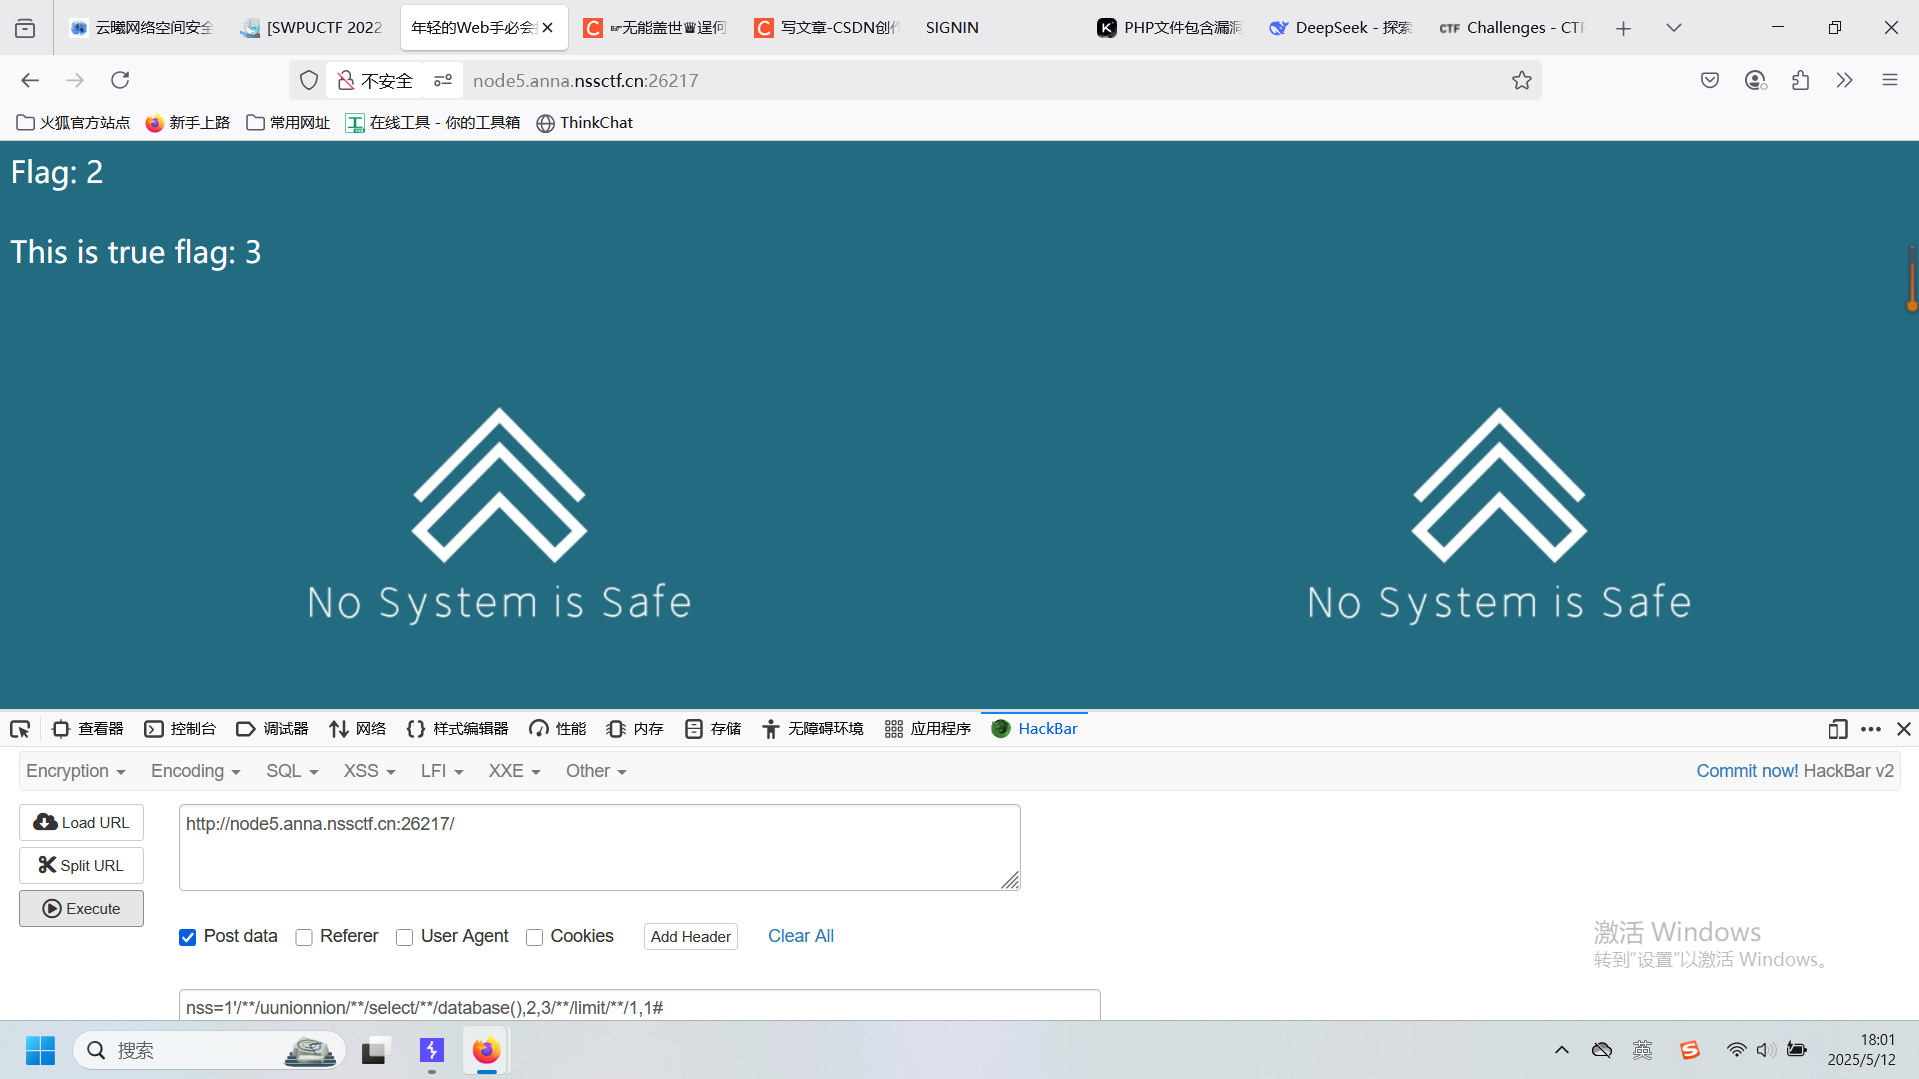Click the Add Header button
The width and height of the screenshot is (1919, 1079).
[x=690, y=936]
